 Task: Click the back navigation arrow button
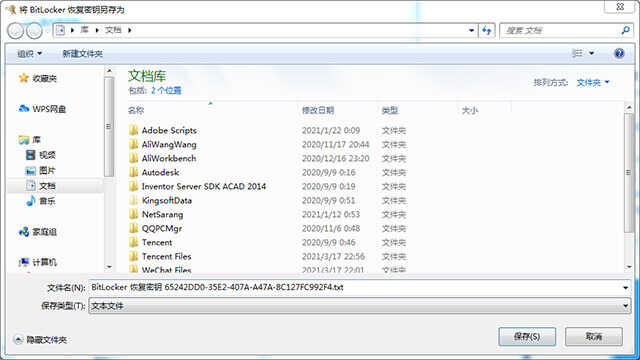pos(16,31)
